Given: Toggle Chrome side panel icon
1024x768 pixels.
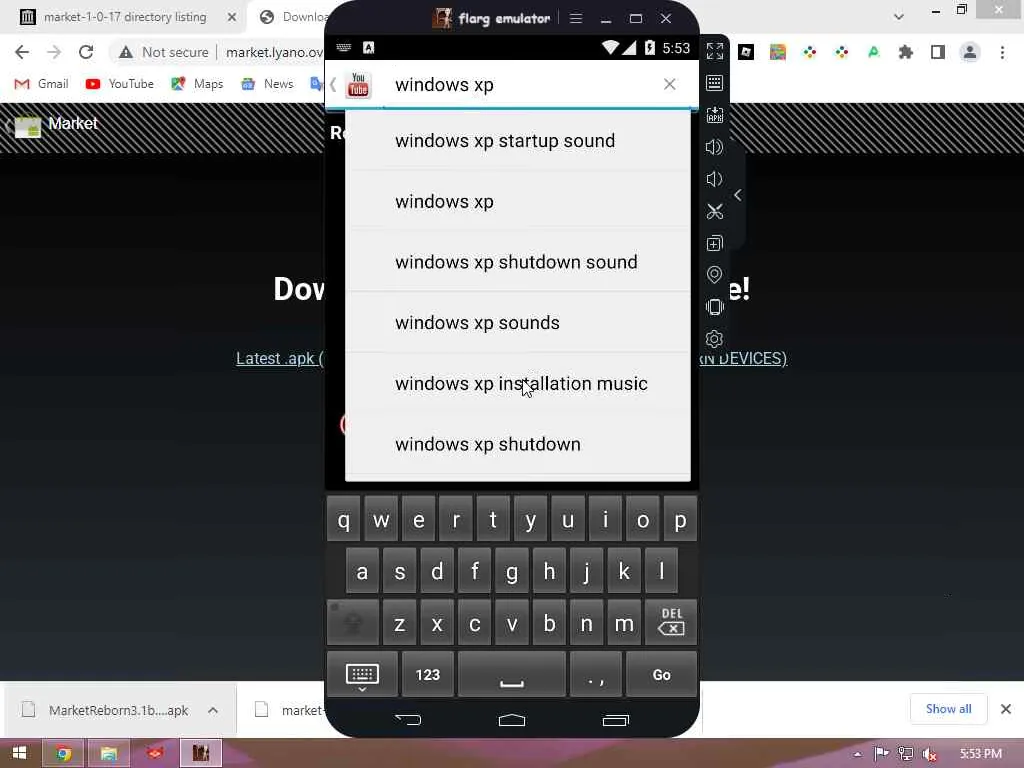Looking at the screenshot, I should click(937, 52).
